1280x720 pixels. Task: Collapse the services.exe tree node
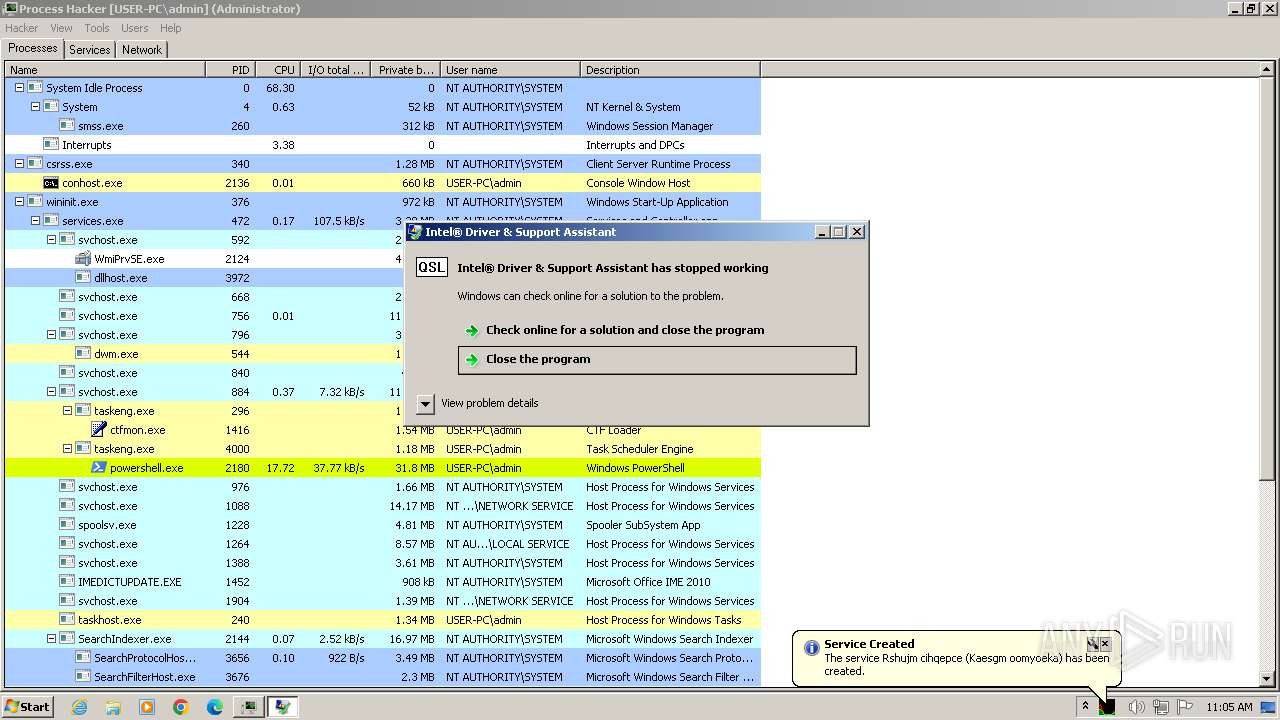(35, 221)
